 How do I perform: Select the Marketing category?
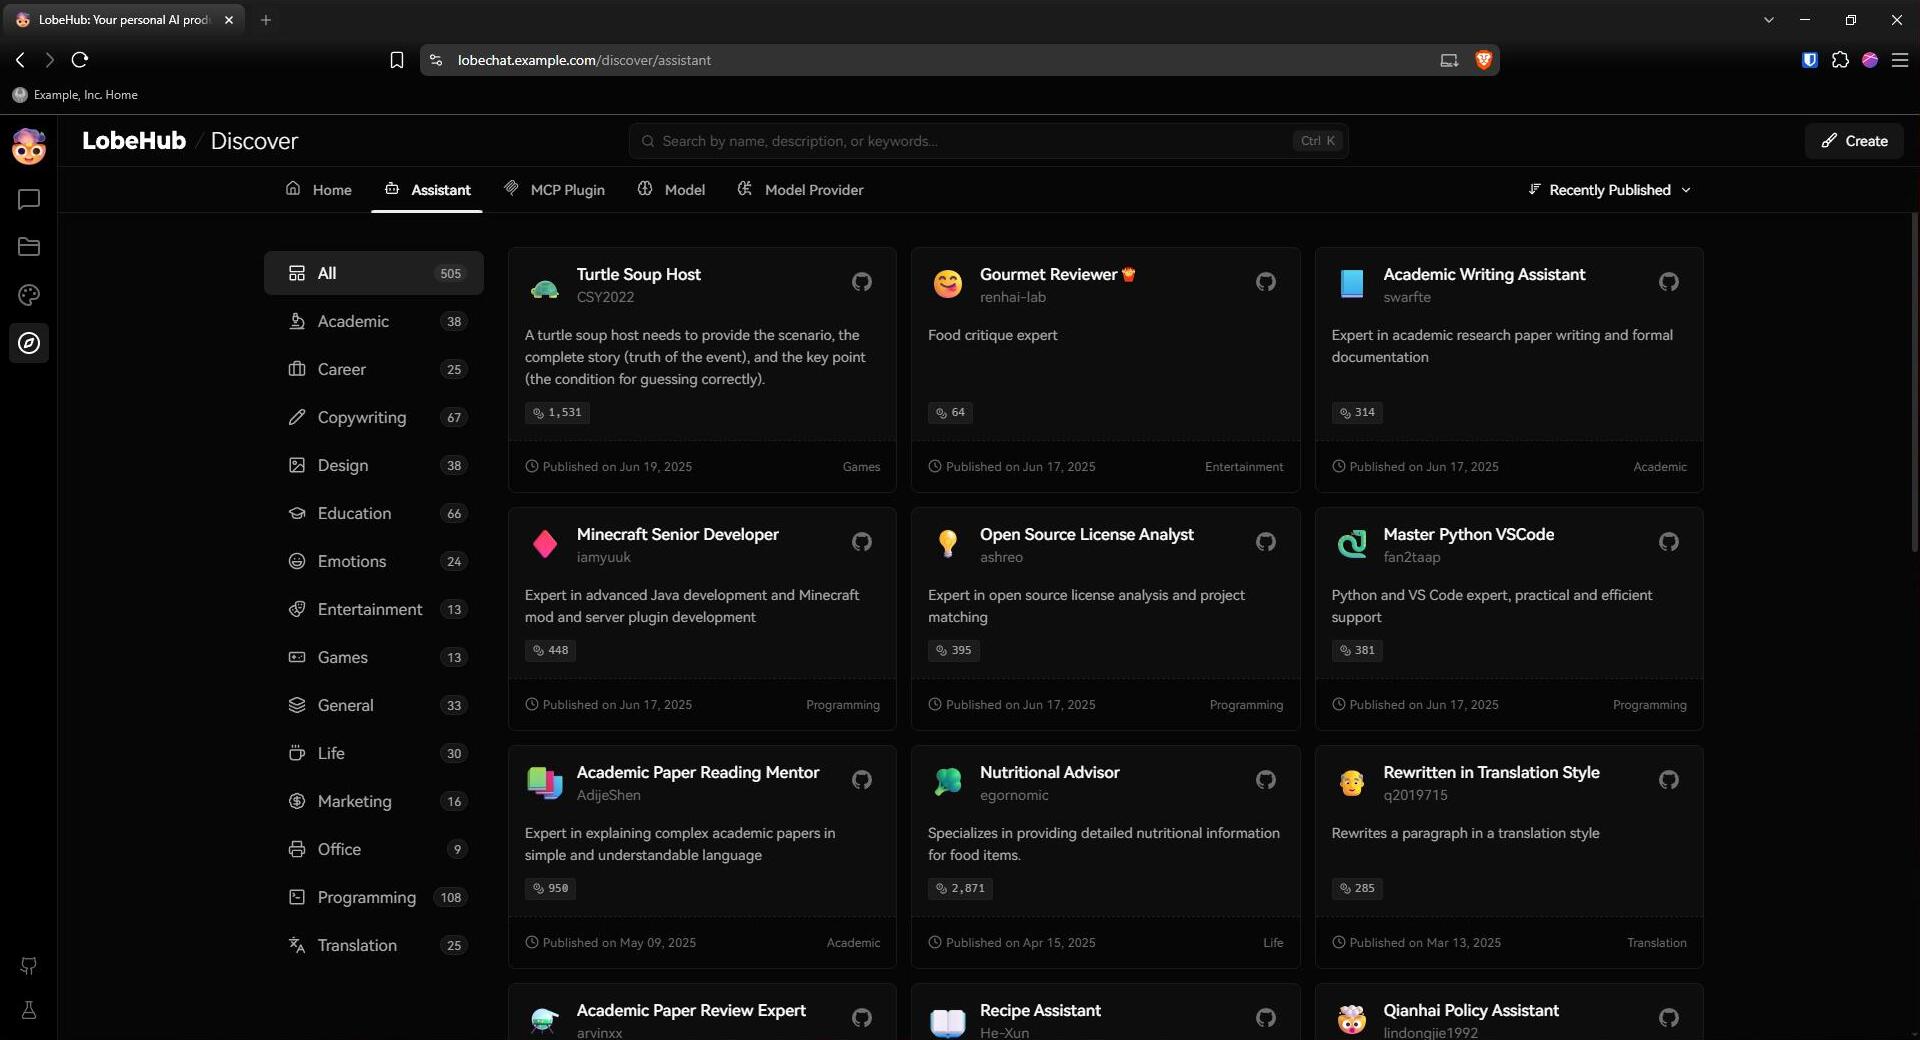pyautogui.click(x=374, y=801)
